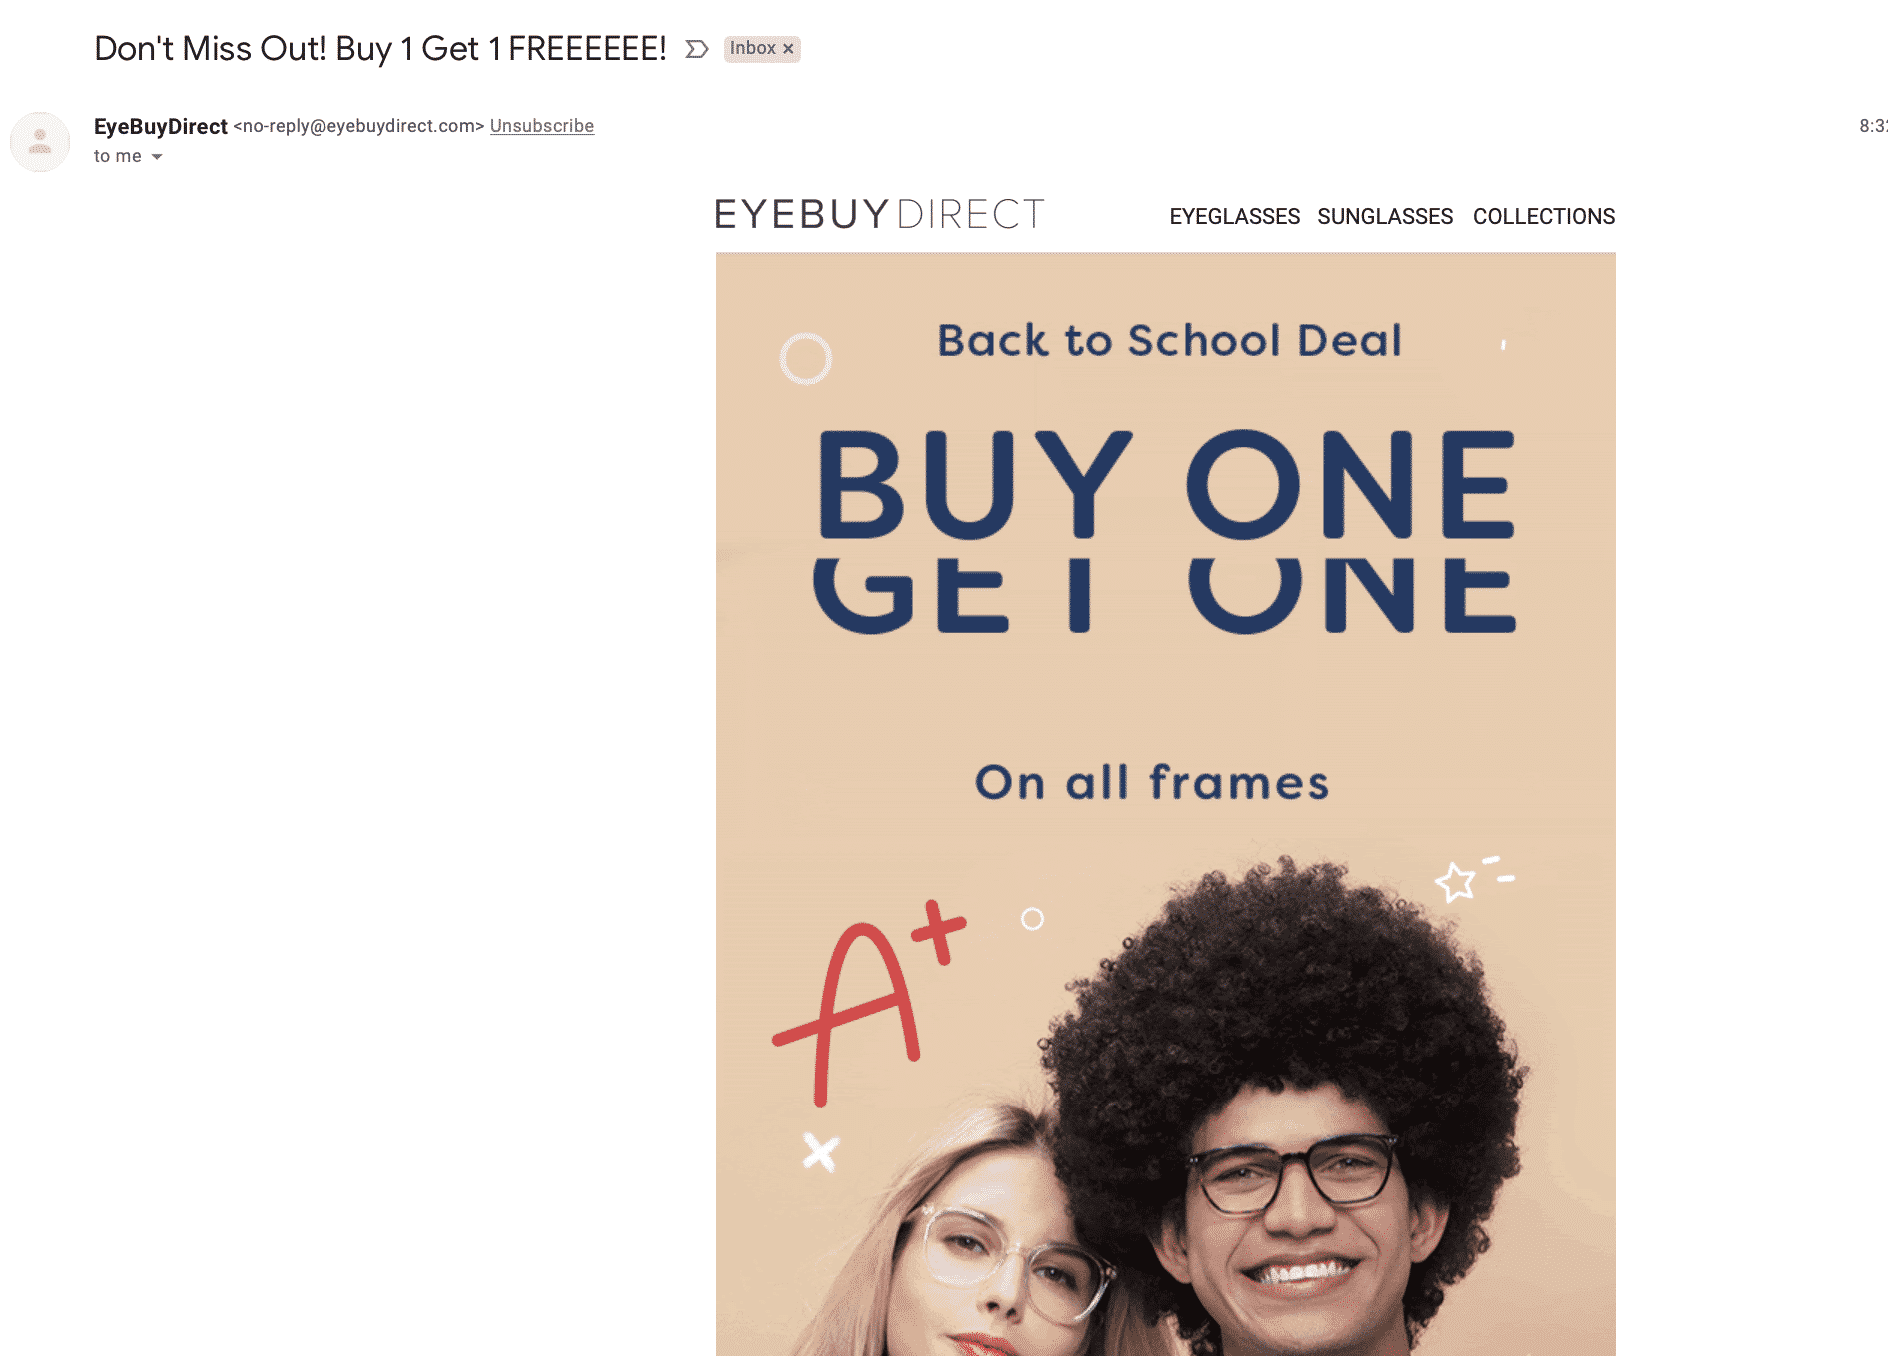This screenshot has width=1888, height=1356.
Task: Expand recipient details arrow next to 'to me'
Action: [x=157, y=157]
